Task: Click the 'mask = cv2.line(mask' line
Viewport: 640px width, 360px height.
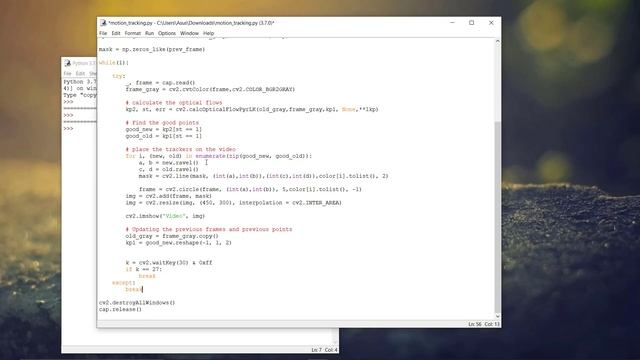Action: pos(264,176)
